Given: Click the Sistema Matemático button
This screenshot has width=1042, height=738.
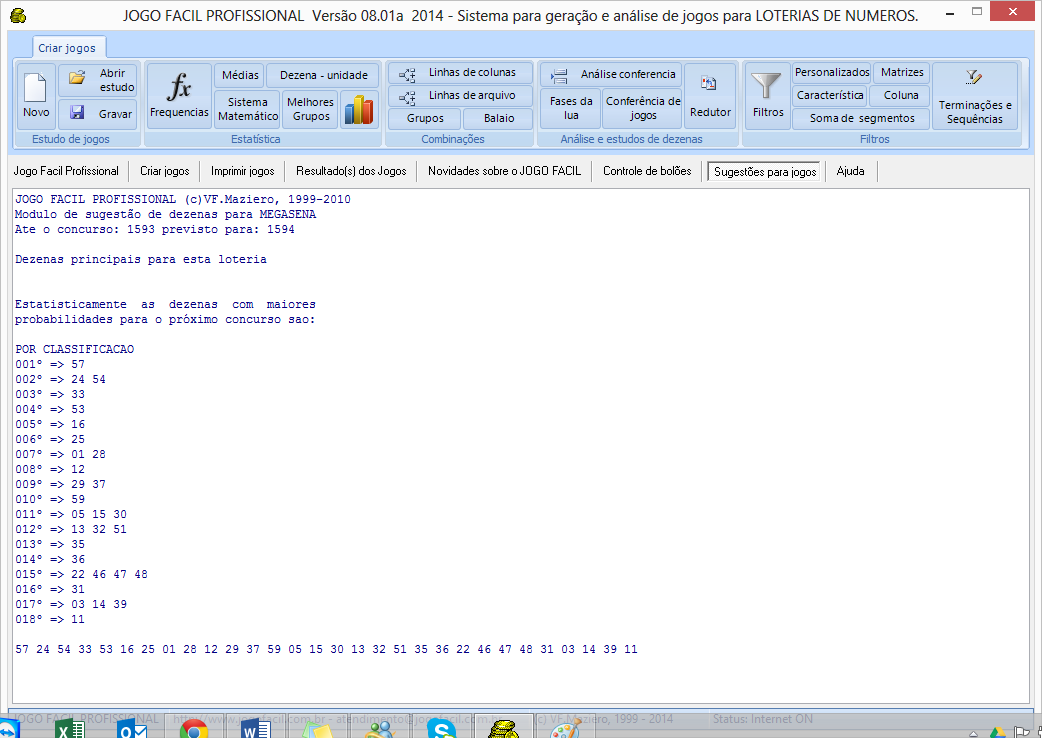Looking at the screenshot, I should (x=248, y=109).
